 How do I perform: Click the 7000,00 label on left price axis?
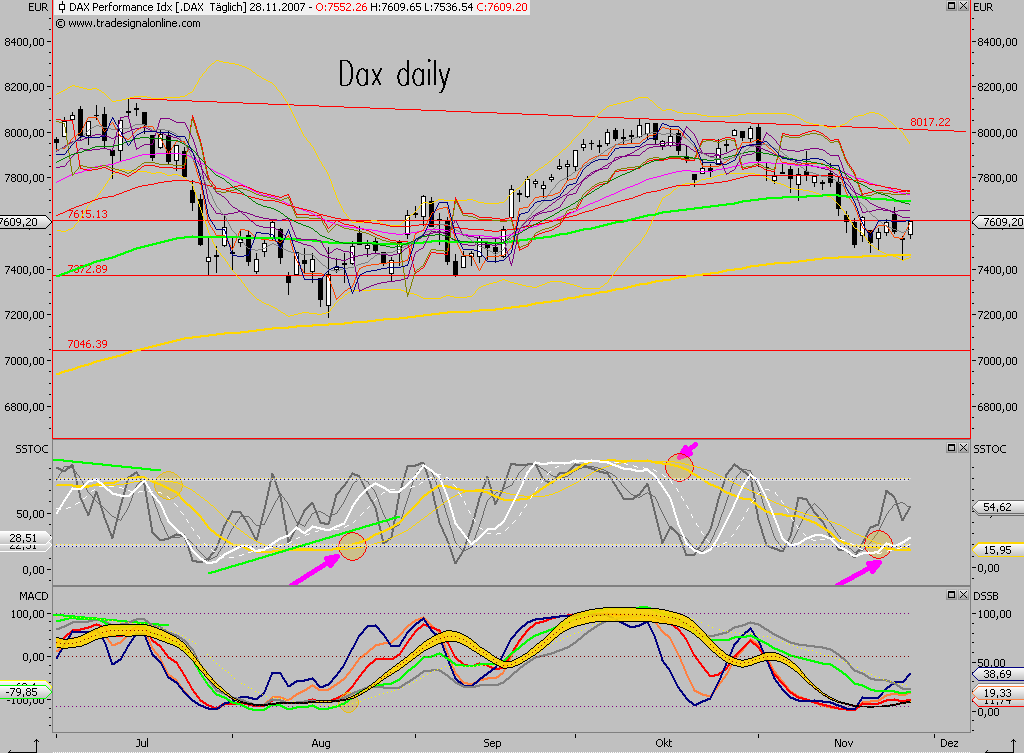pos(24,360)
